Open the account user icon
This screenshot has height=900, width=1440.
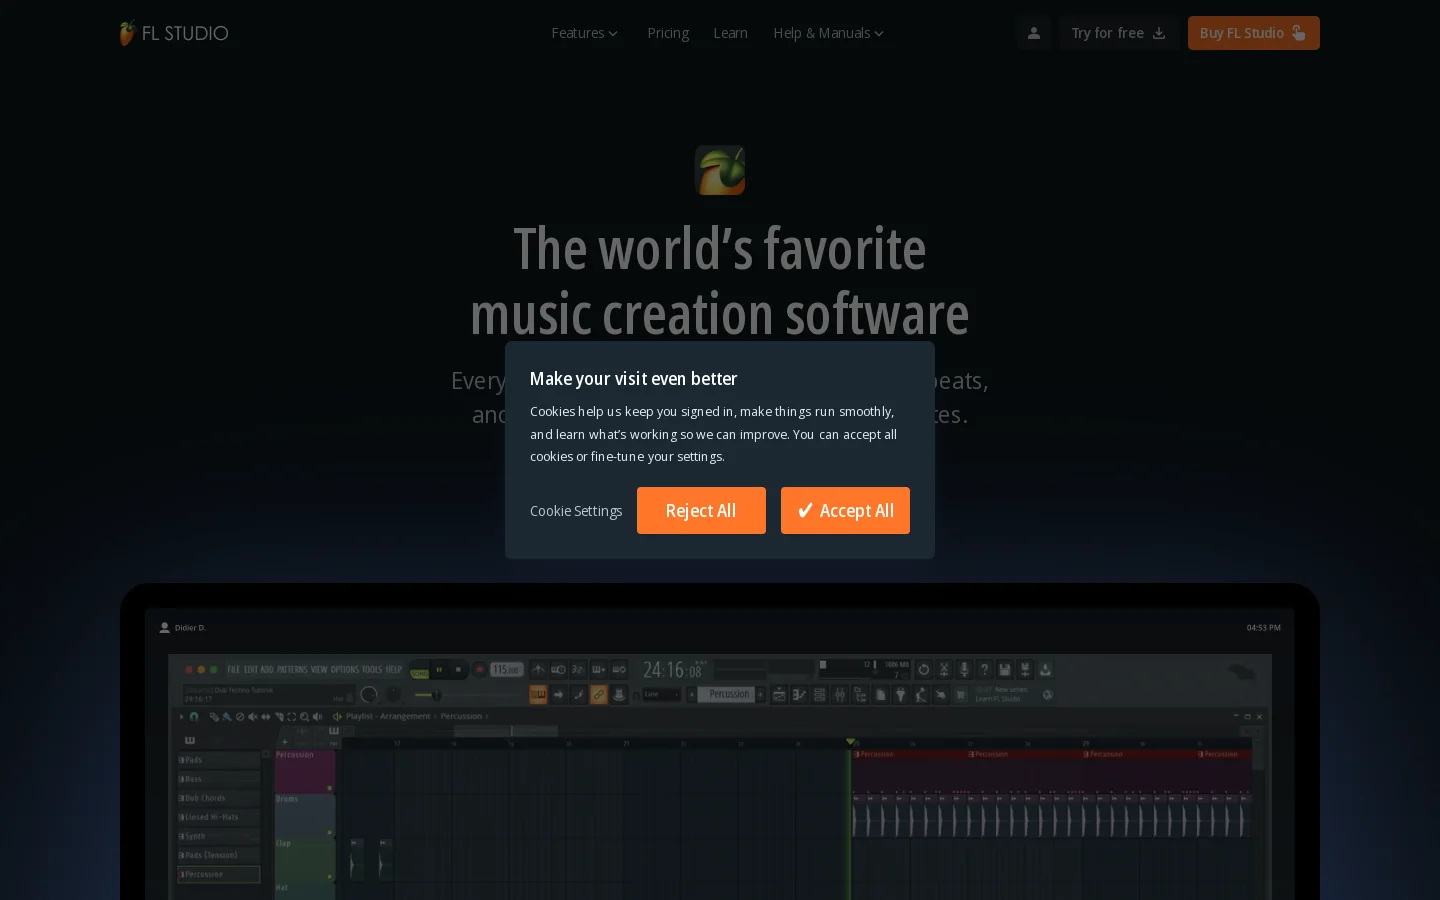1034,33
